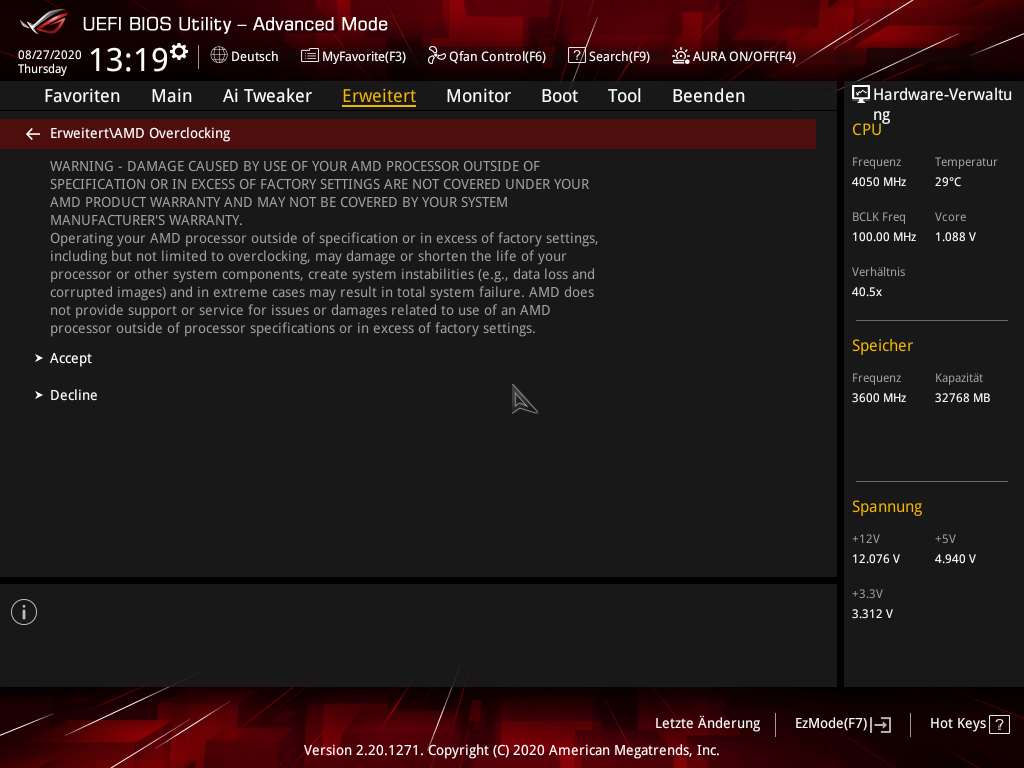
Task: Open the Ai Tweaker tab
Action: click(x=267, y=96)
